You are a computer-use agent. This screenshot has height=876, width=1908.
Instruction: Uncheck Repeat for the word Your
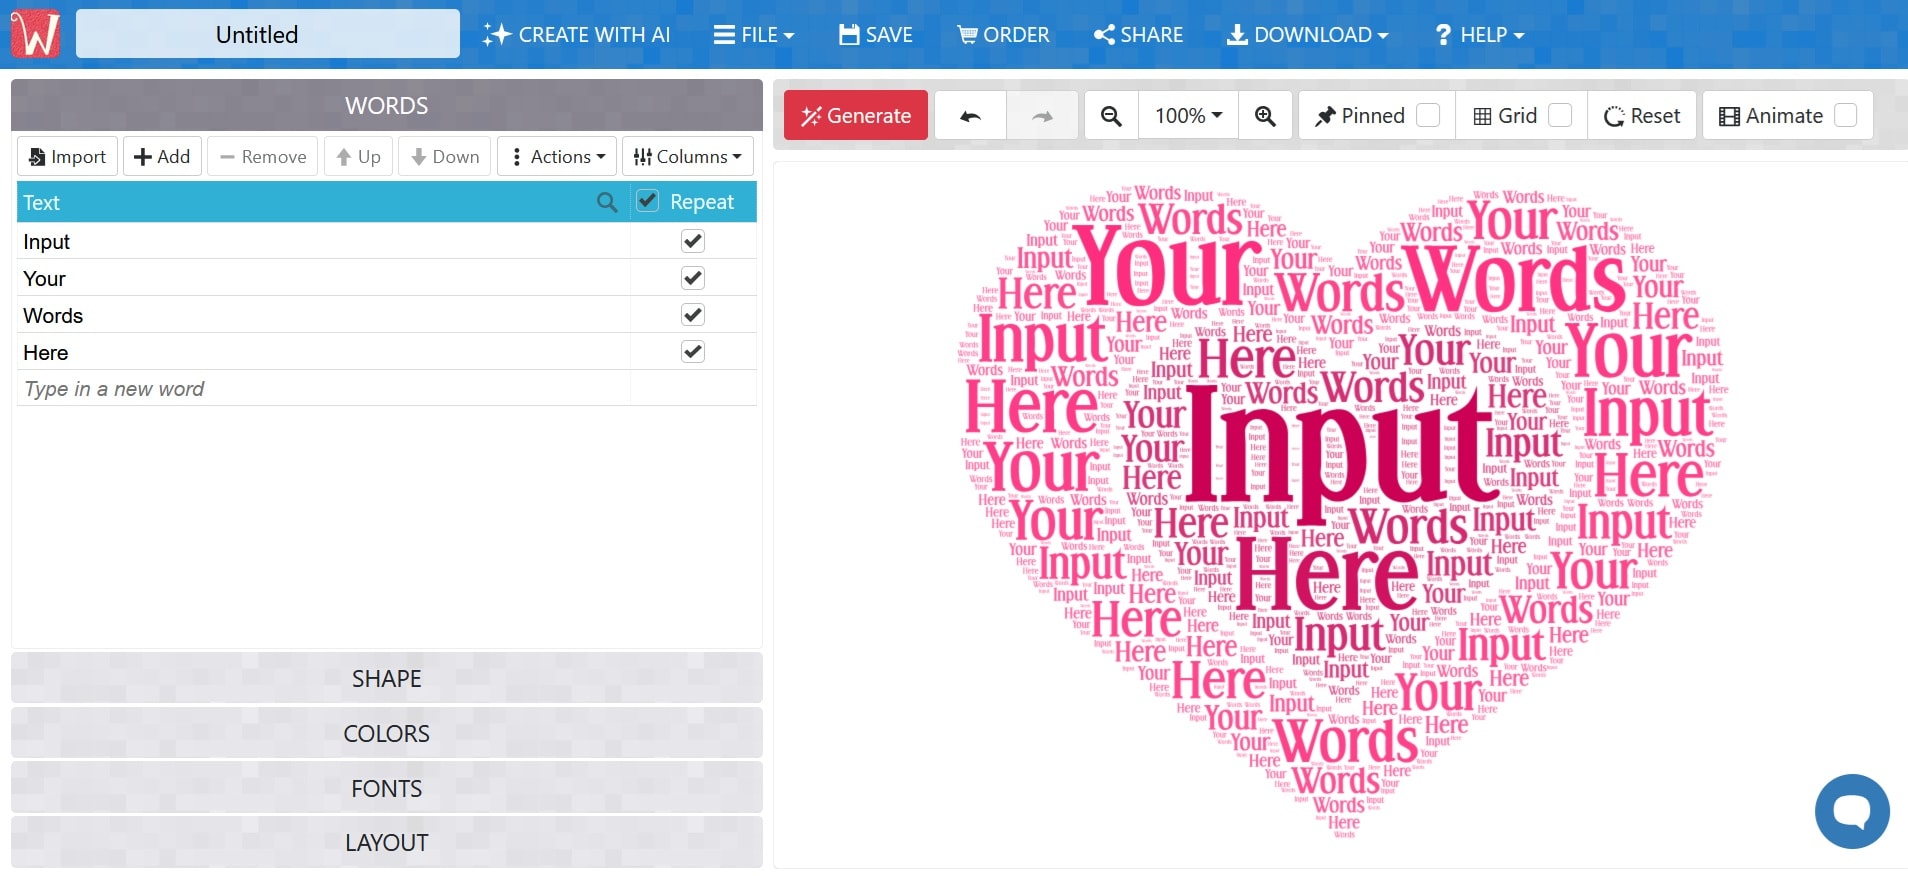click(x=693, y=278)
